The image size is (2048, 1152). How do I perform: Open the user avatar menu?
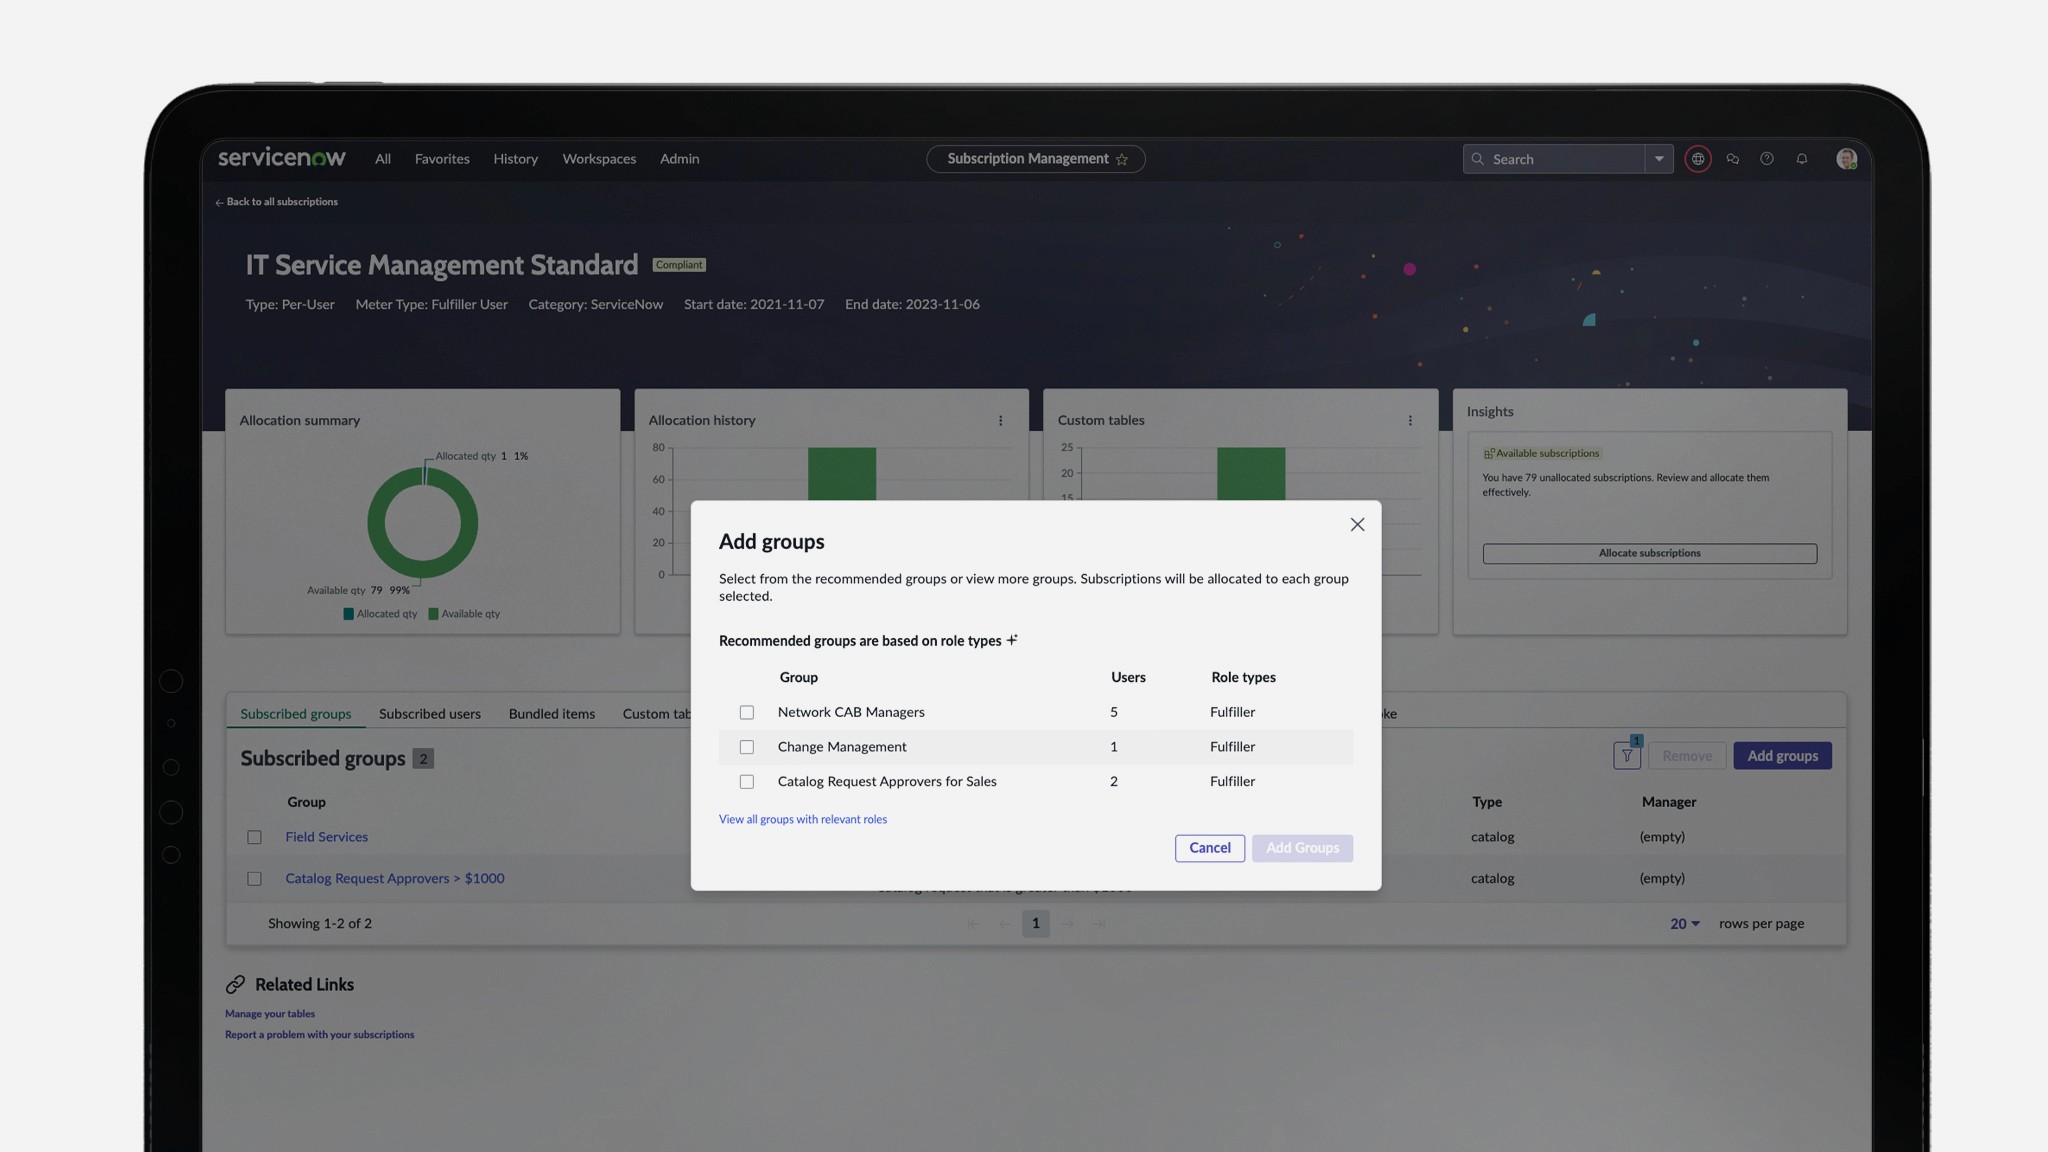coord(1846,159)
